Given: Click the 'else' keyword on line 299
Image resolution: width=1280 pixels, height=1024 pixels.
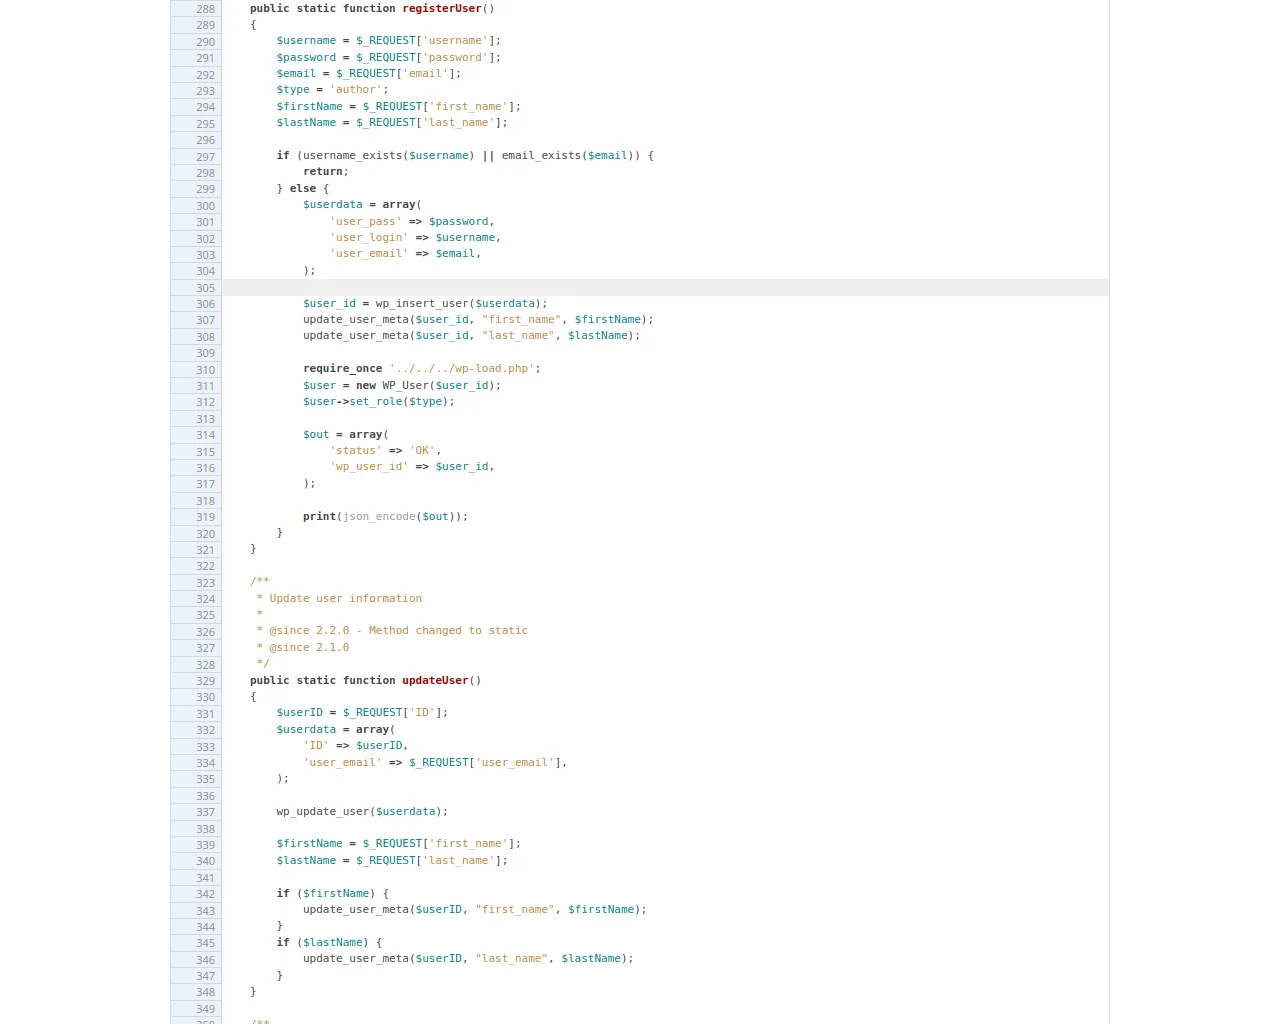Looking at the screenshot, I should pos(303,189).
